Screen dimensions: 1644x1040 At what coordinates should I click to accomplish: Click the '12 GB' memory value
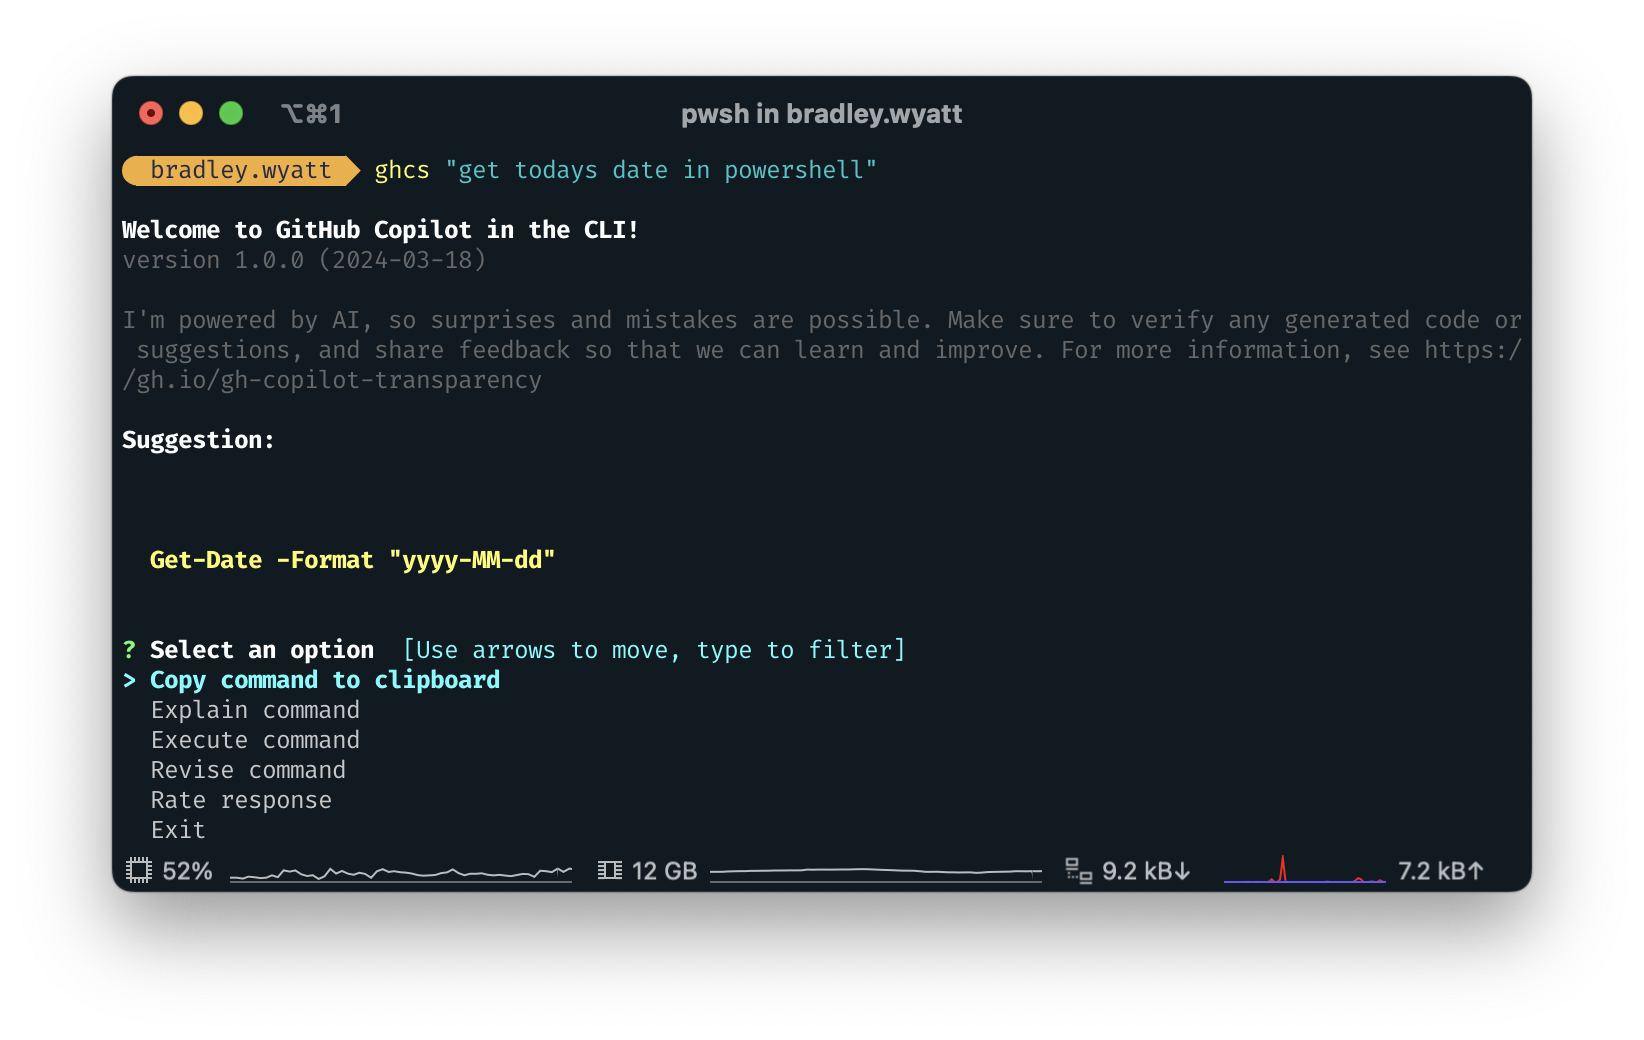click(665, 871)
